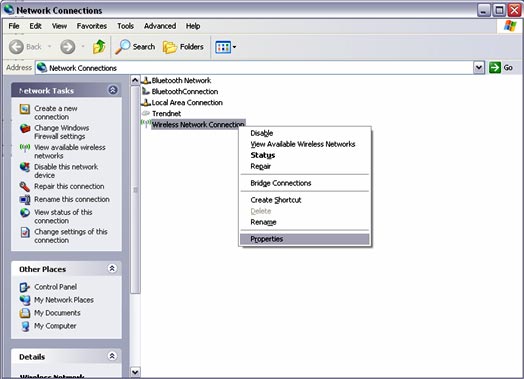
Task: Go up one folder level icon
Action: [x=99, y=47]
